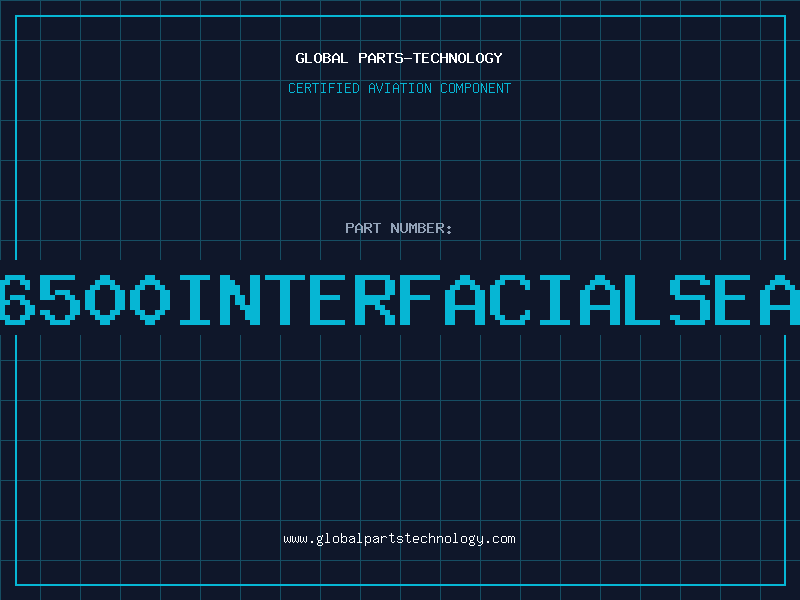The height and width of the screenshot is (600, 800).
Task: Click the large 6500INTERFACIALSEA part number text
Action: point(400,299)
